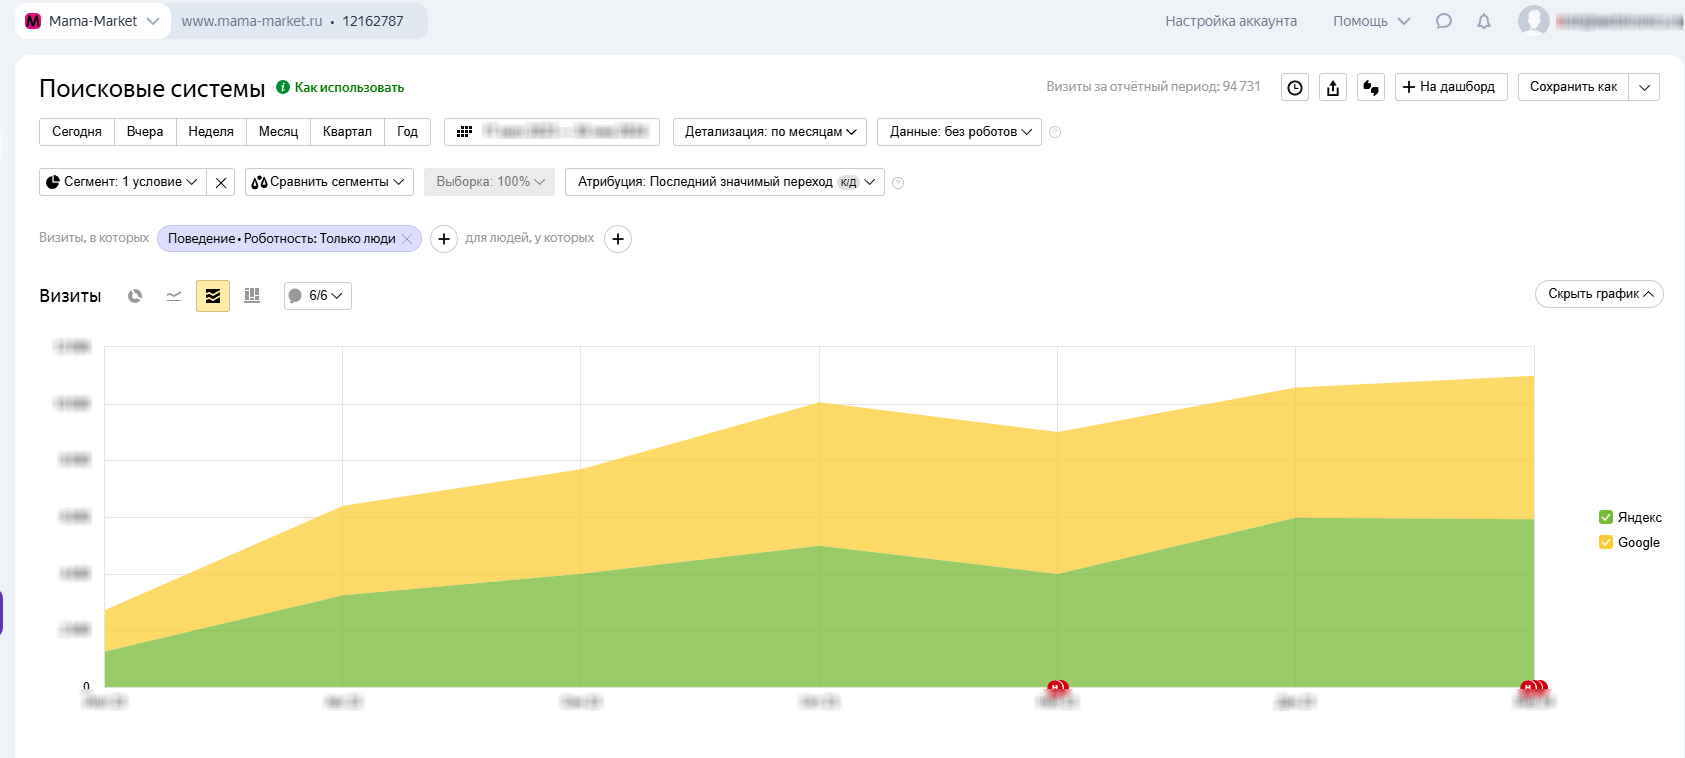1685x758 pixels.
Task: Select the pie chart view icon
Action: [x=135, y=296]
